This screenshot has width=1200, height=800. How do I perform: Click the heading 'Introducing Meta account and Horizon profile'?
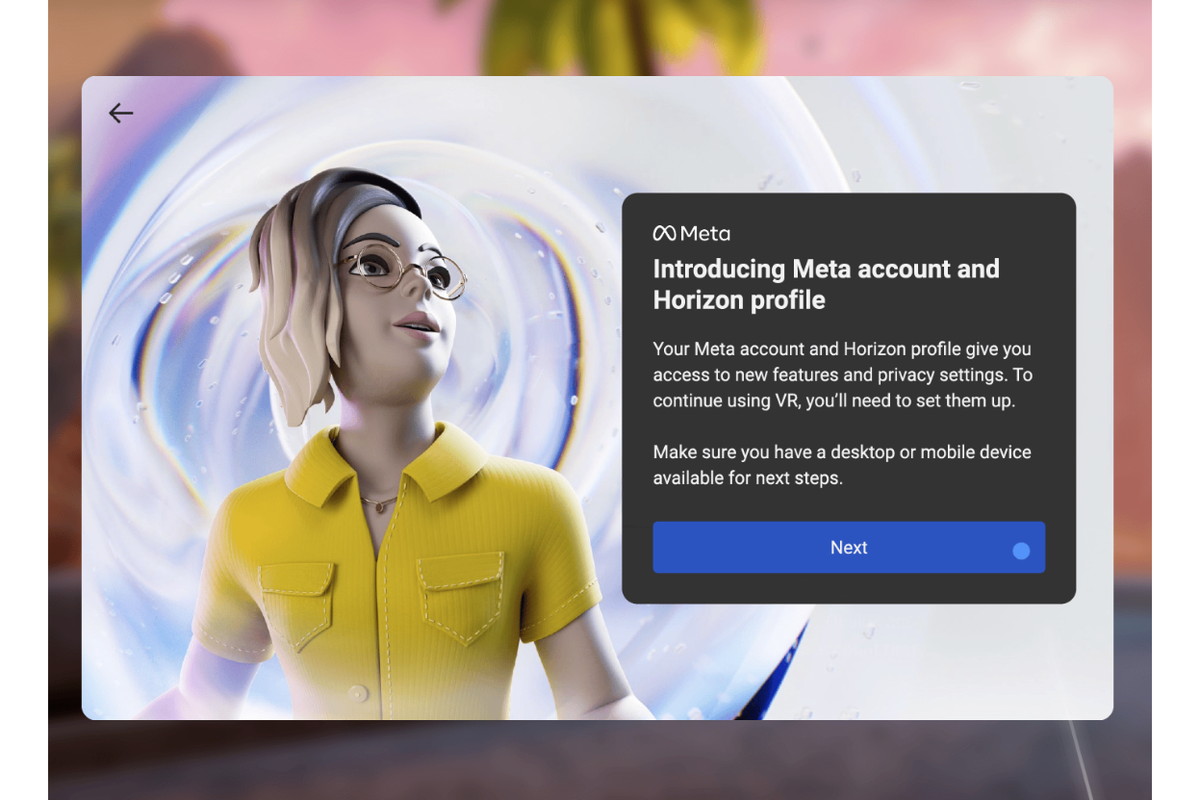(x=825, y=283)
